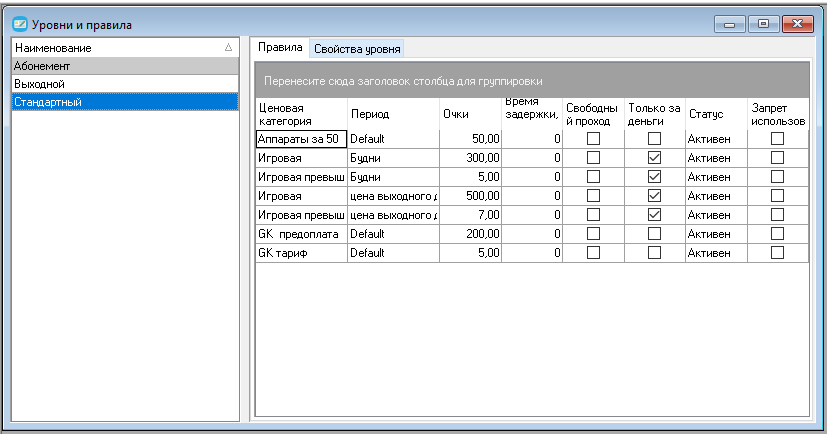
Task: Click the 50,00 points value
Action: (470, 139)
